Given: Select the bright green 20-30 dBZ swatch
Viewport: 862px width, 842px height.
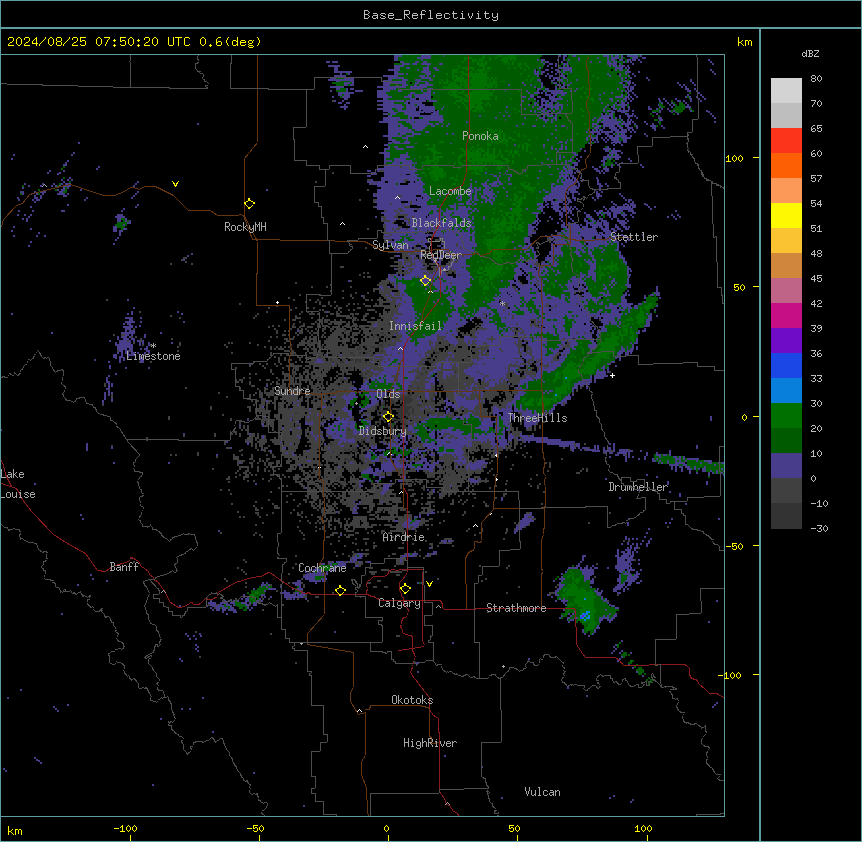Looking at the screenshot, I should pos(786,416).
